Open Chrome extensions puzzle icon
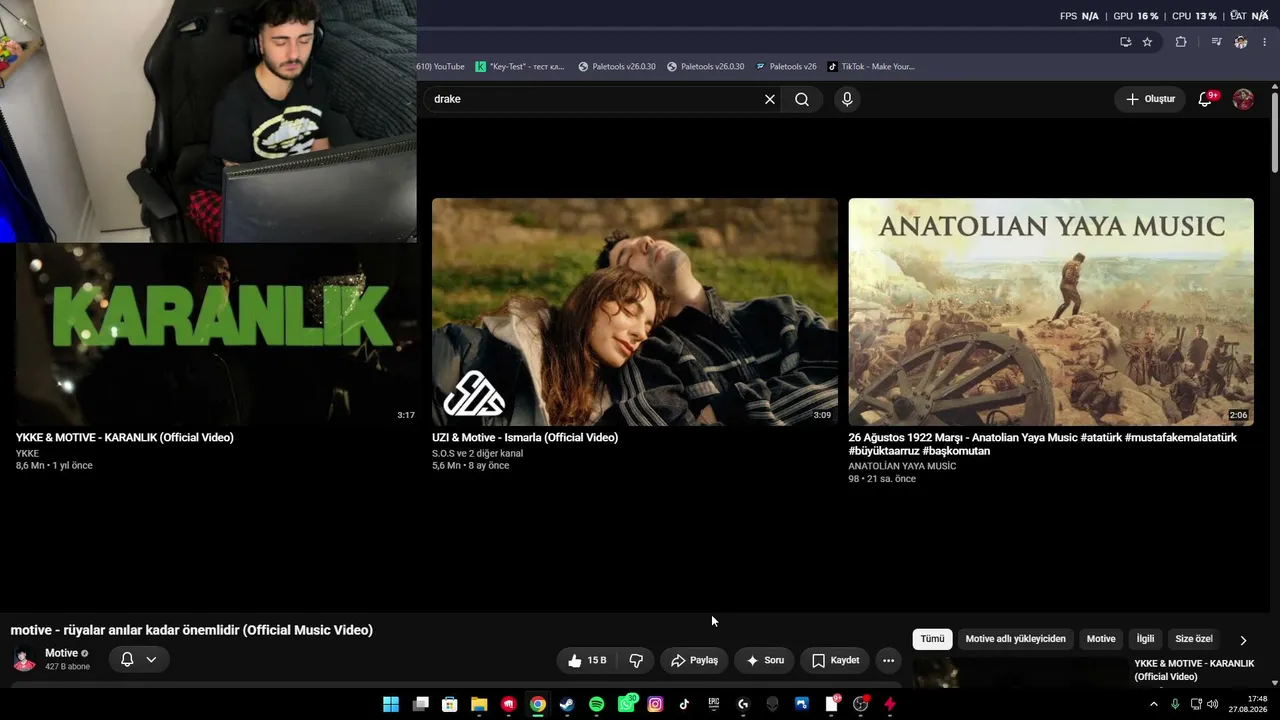This screenshot has width=1280, height=720. 1181,42
